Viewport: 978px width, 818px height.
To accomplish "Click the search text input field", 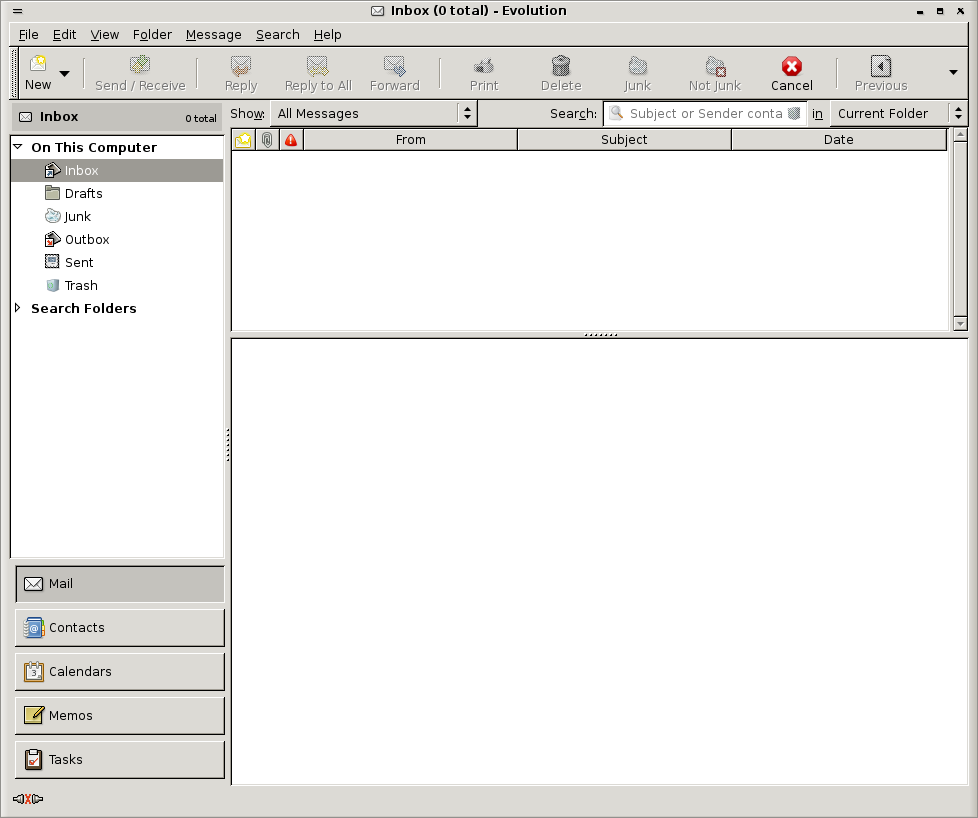I will click(705, 114).
